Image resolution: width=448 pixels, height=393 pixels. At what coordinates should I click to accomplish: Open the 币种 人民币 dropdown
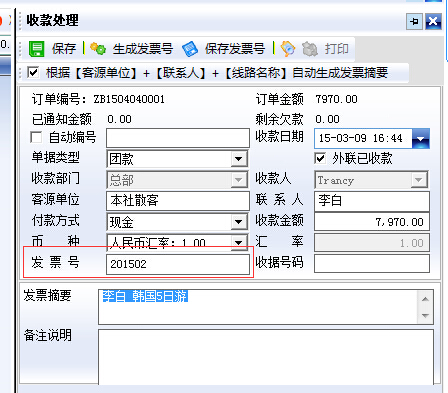239,243
